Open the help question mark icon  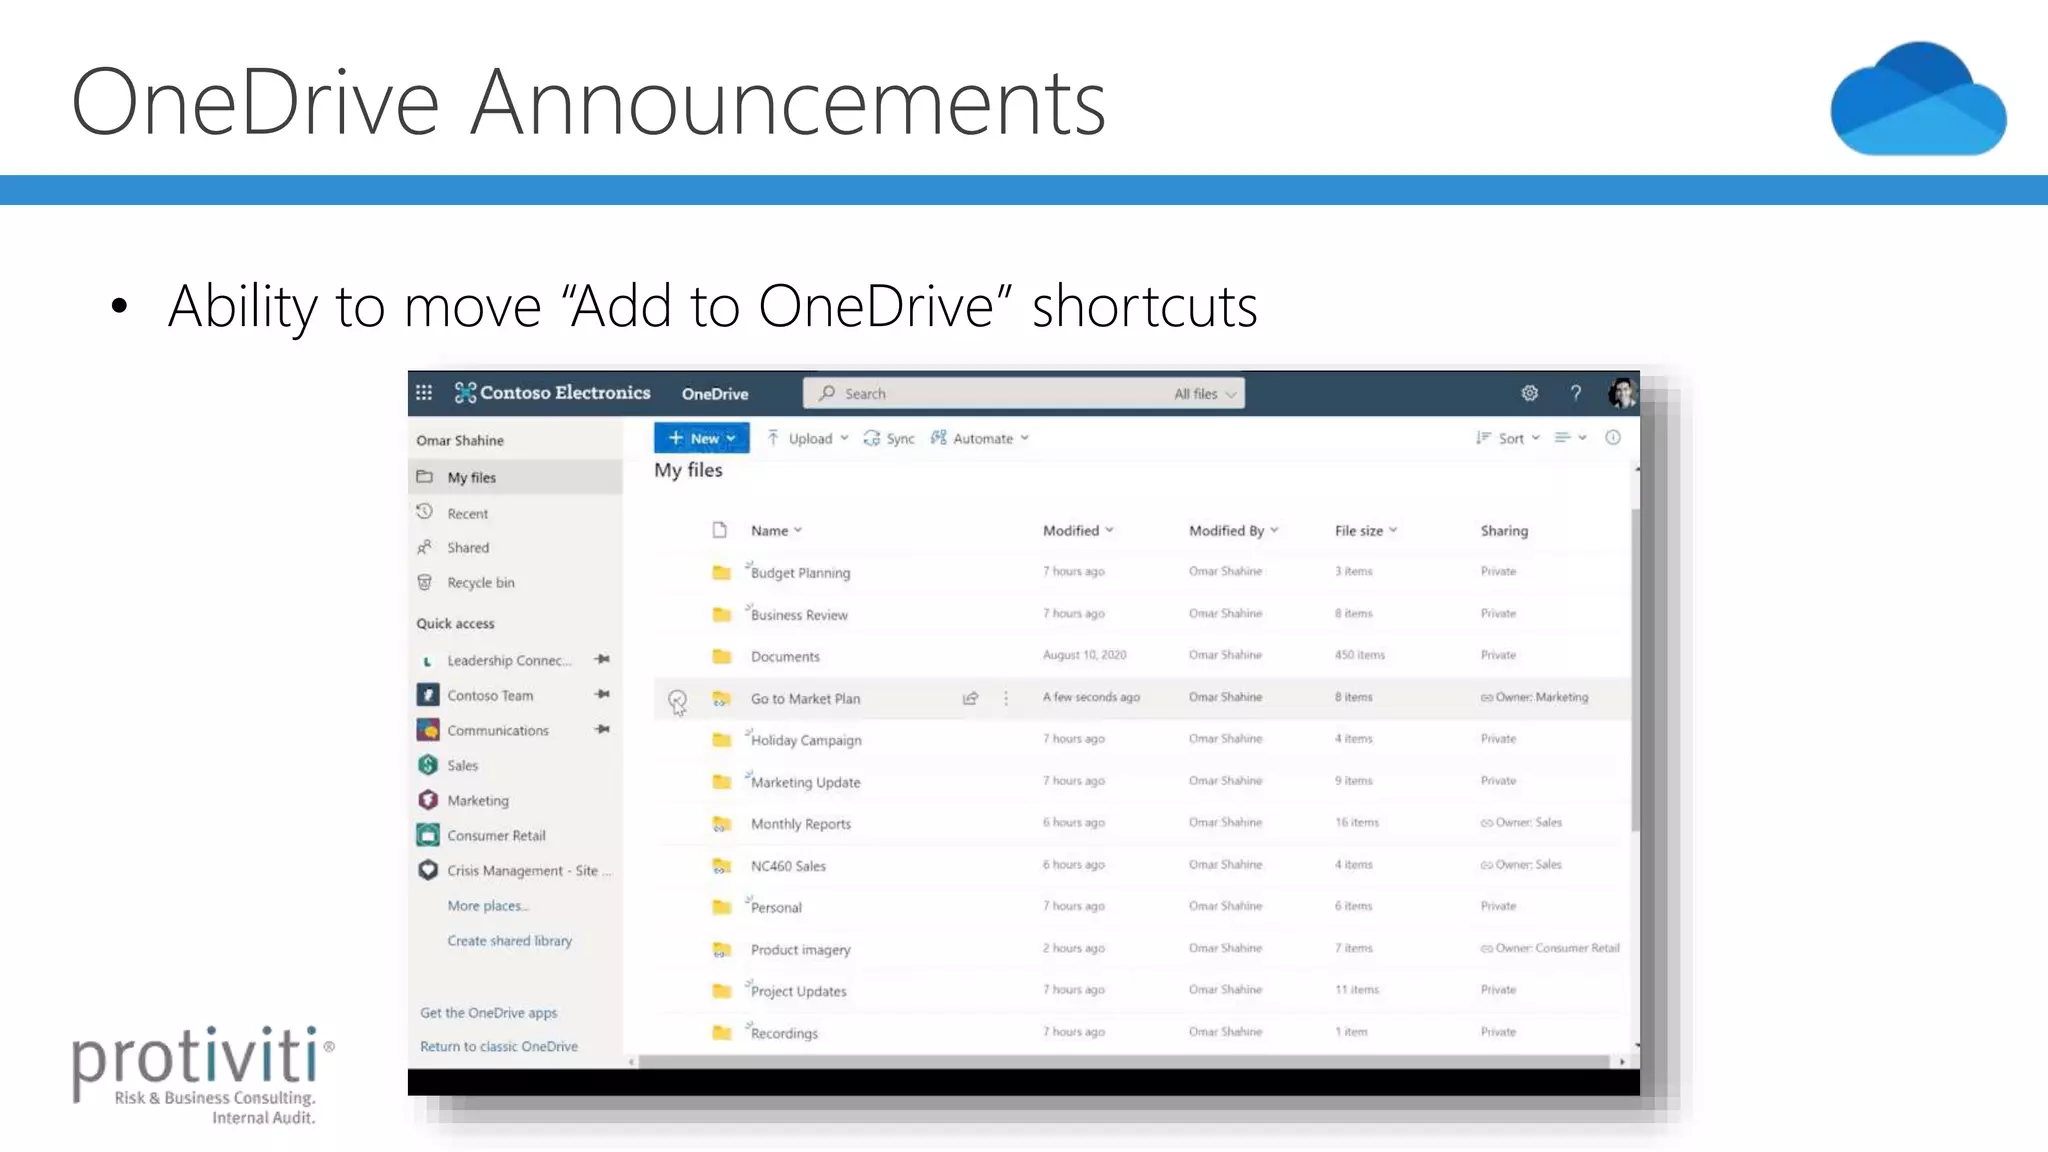point(1576,393)
